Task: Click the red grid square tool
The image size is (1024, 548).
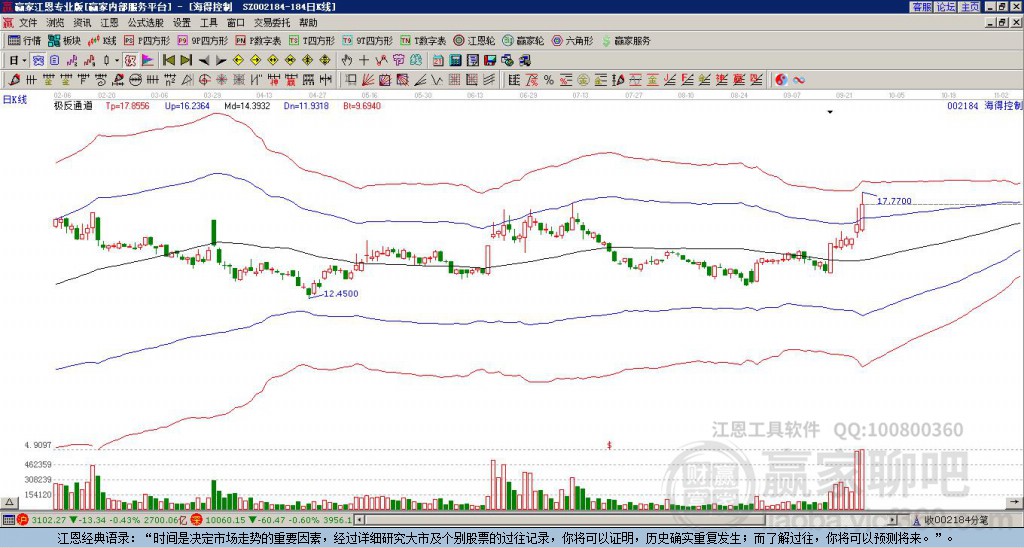Action: tap(453, 80)
